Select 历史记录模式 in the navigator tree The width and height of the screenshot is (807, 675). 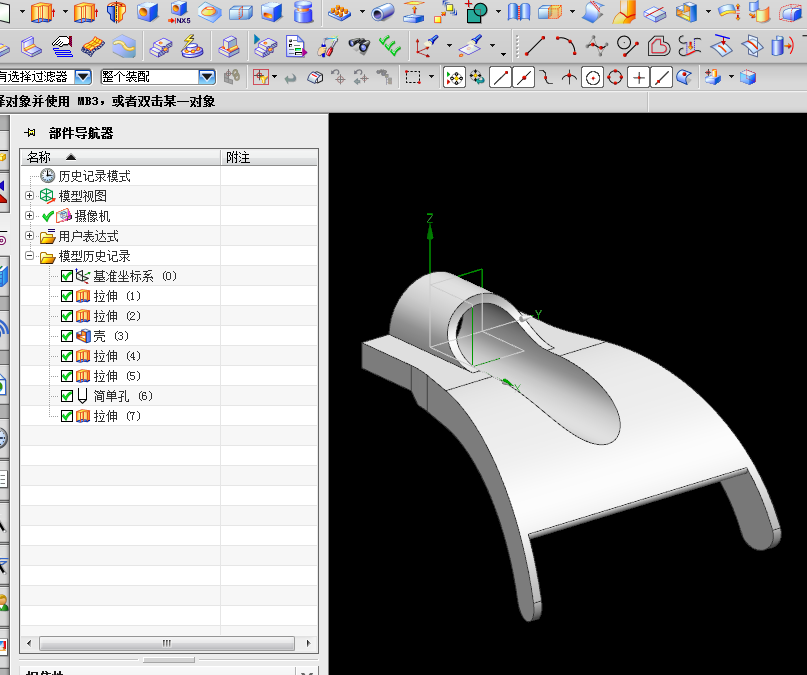(x=94, y=176)
